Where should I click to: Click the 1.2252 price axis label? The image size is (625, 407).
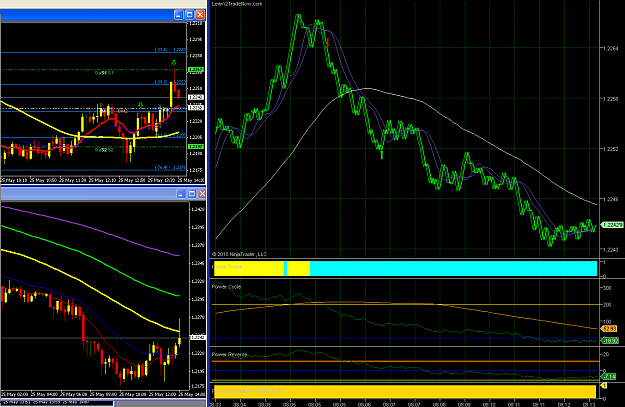click(x=610, y=149)
